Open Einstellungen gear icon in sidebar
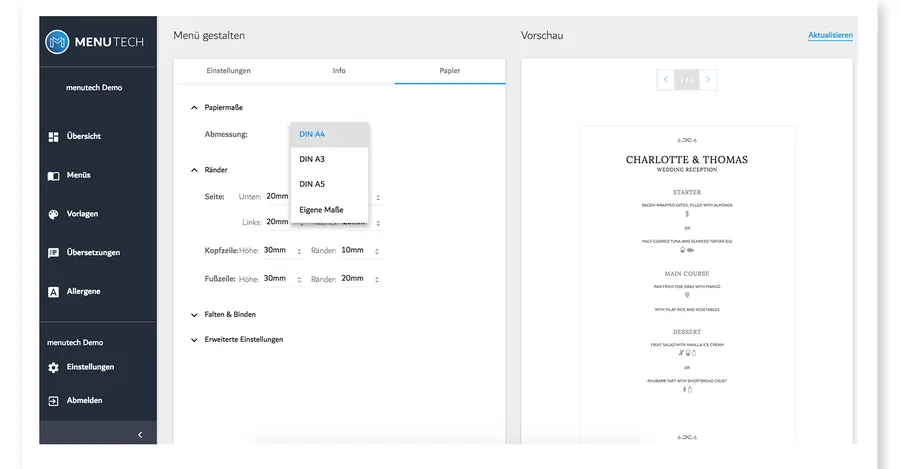 54,367
